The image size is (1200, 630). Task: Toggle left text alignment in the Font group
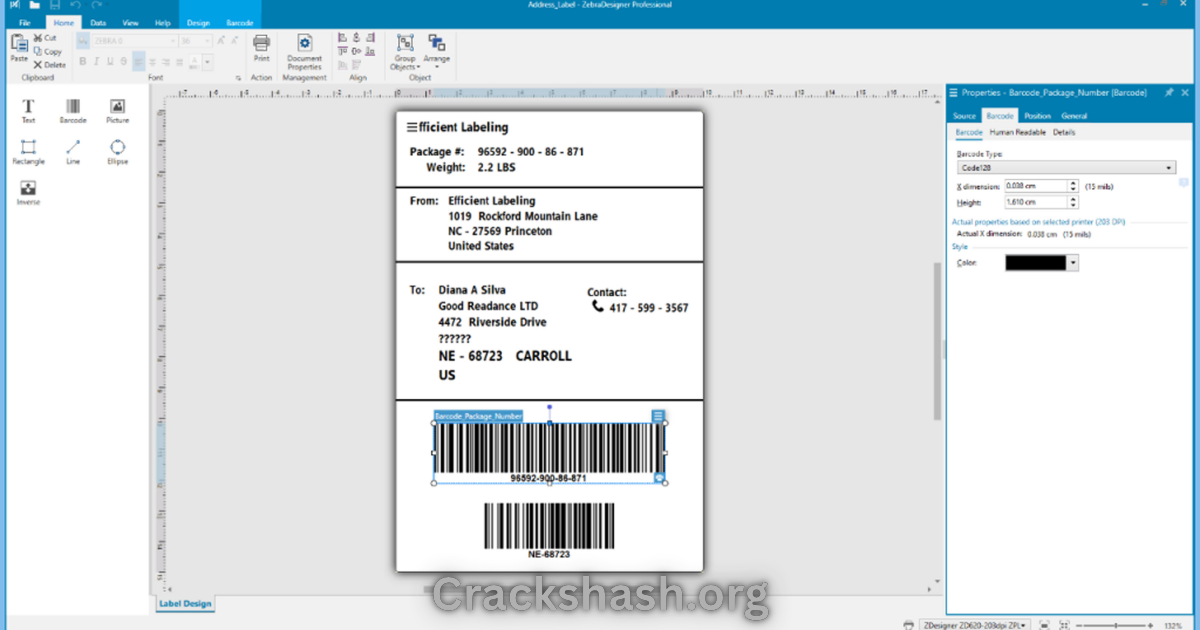click(139, 61)
